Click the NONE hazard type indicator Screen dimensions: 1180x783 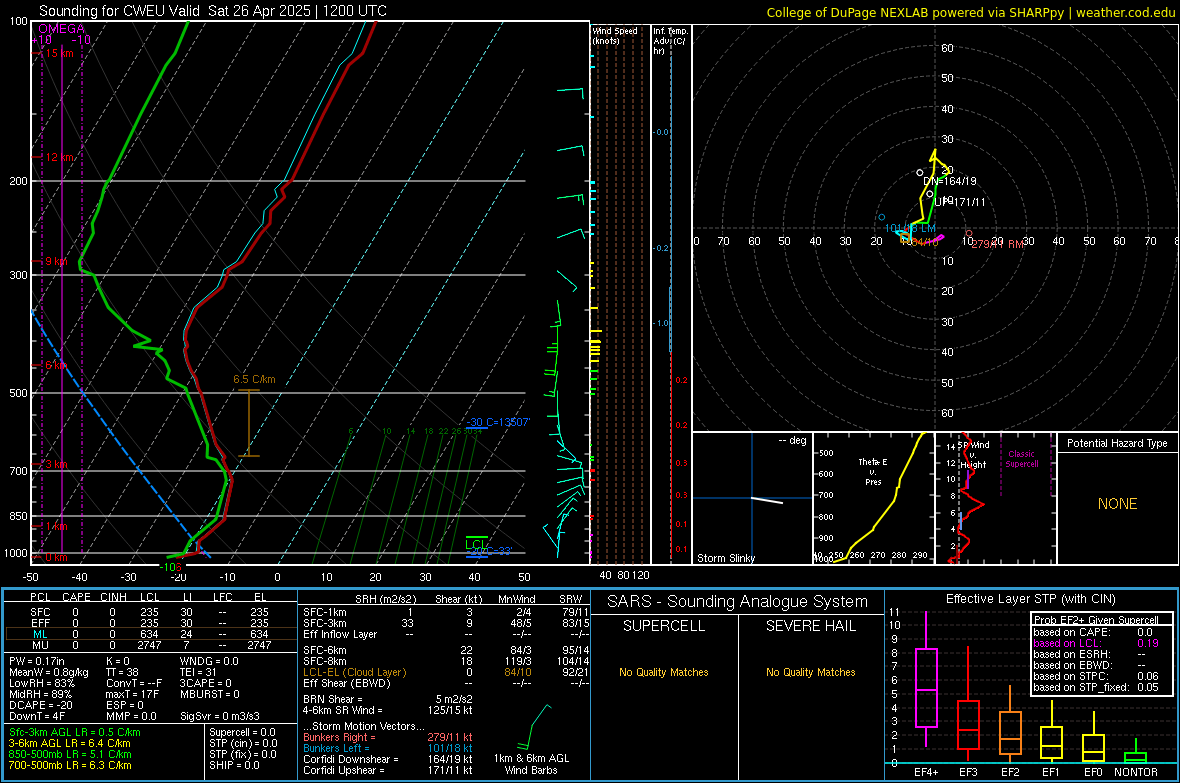pyautogui.click(x=1118, y=504)
